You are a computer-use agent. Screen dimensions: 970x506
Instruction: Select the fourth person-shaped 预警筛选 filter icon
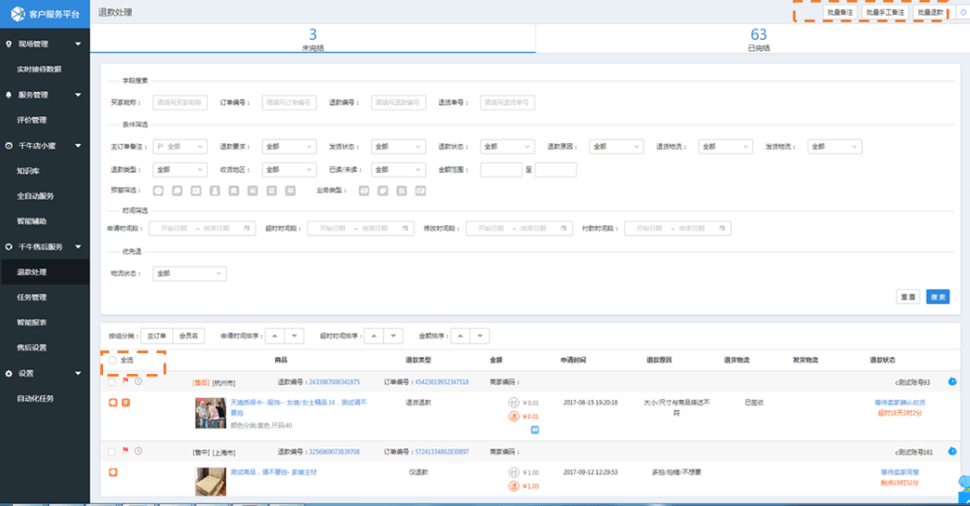click(x=215, y=191)
